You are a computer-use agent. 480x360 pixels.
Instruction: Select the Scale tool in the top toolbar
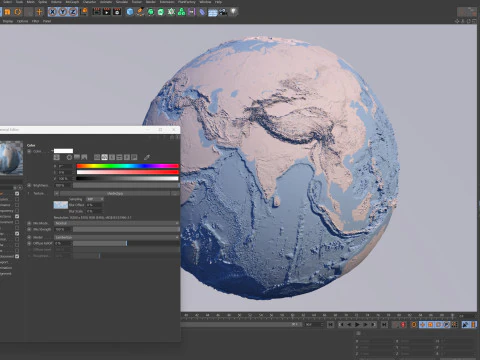pyautogui.click(x=7, y=12)
